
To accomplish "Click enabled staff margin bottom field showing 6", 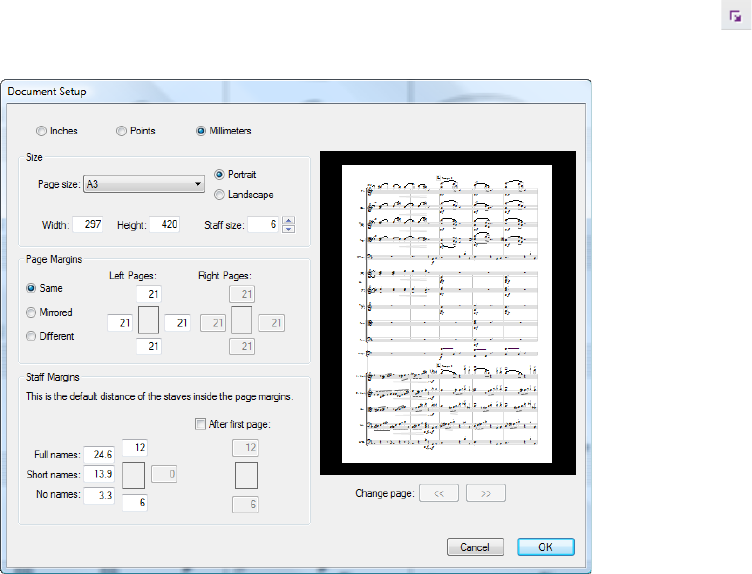I will coord(135,503).
